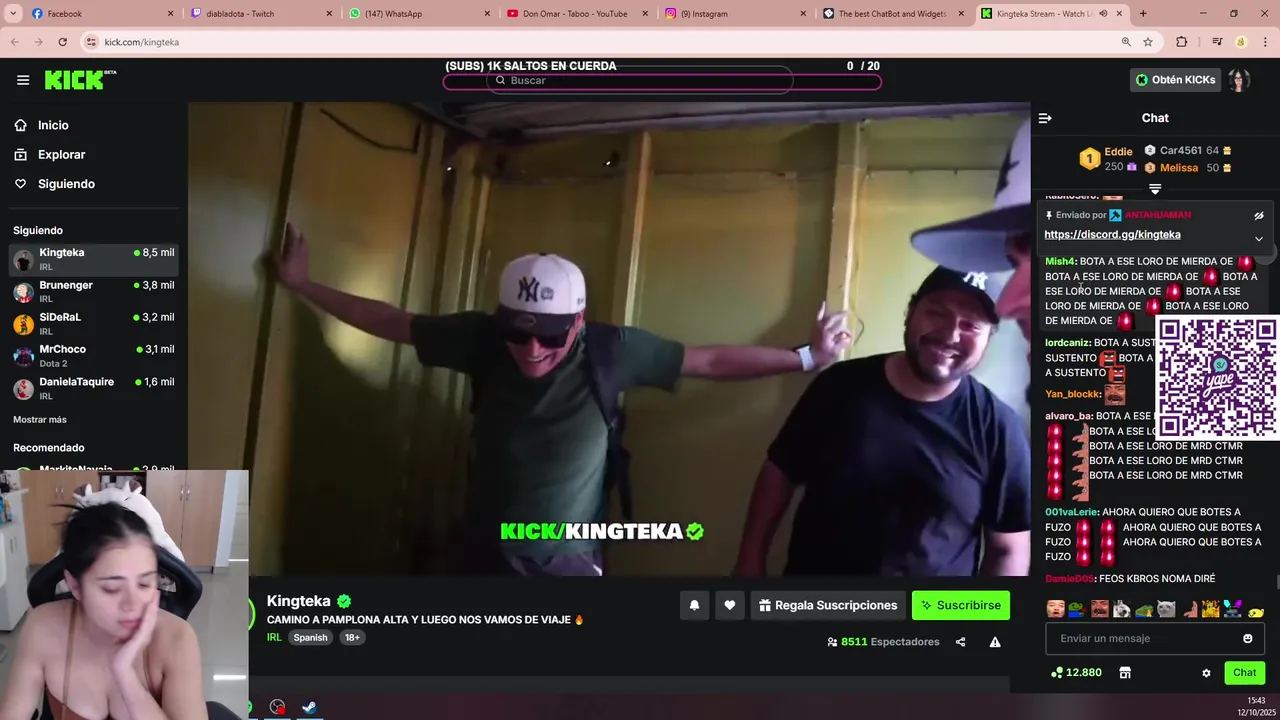Share the stream via share icon
1280x720 pixels.
click(x=960, y=642)
